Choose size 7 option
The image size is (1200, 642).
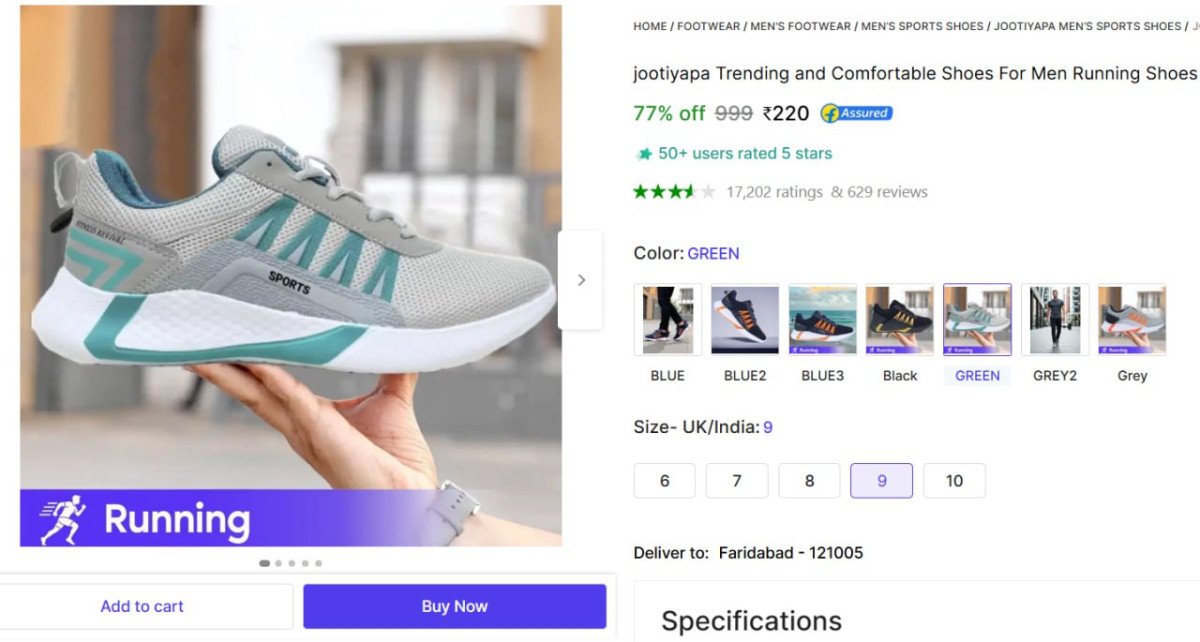(737, 481)
